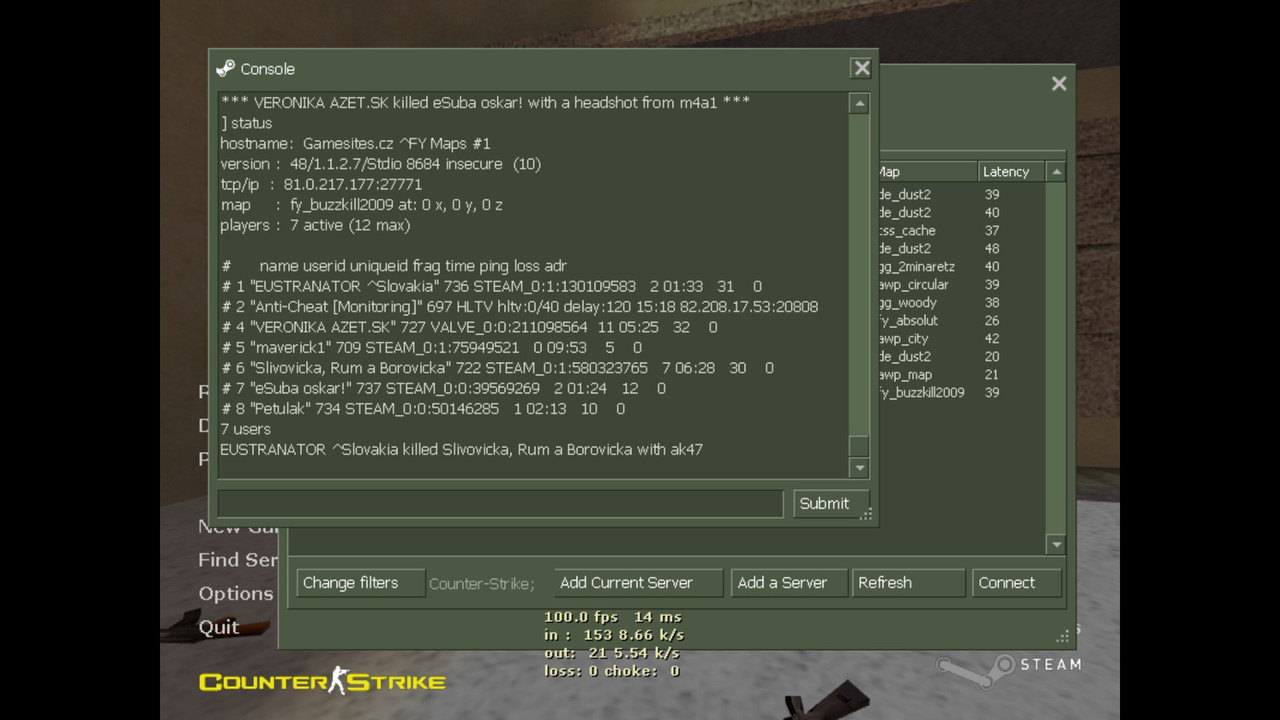Image resolution: width=1280 pixels, height=720 pixels.
Task: Select de_dust2 row with latency 39
Action: tap(960, 195)
